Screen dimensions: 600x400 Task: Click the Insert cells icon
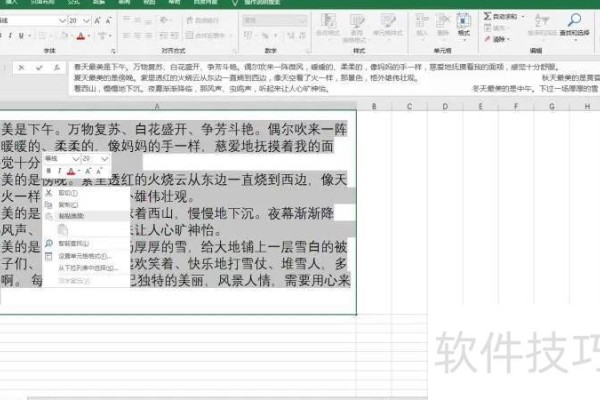pyautogui.click(x=422, y=20)
